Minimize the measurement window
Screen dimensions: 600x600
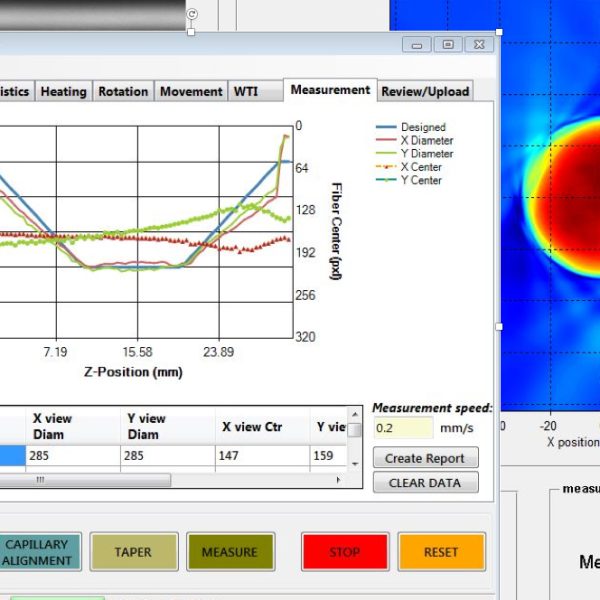[x=417, y=44]
